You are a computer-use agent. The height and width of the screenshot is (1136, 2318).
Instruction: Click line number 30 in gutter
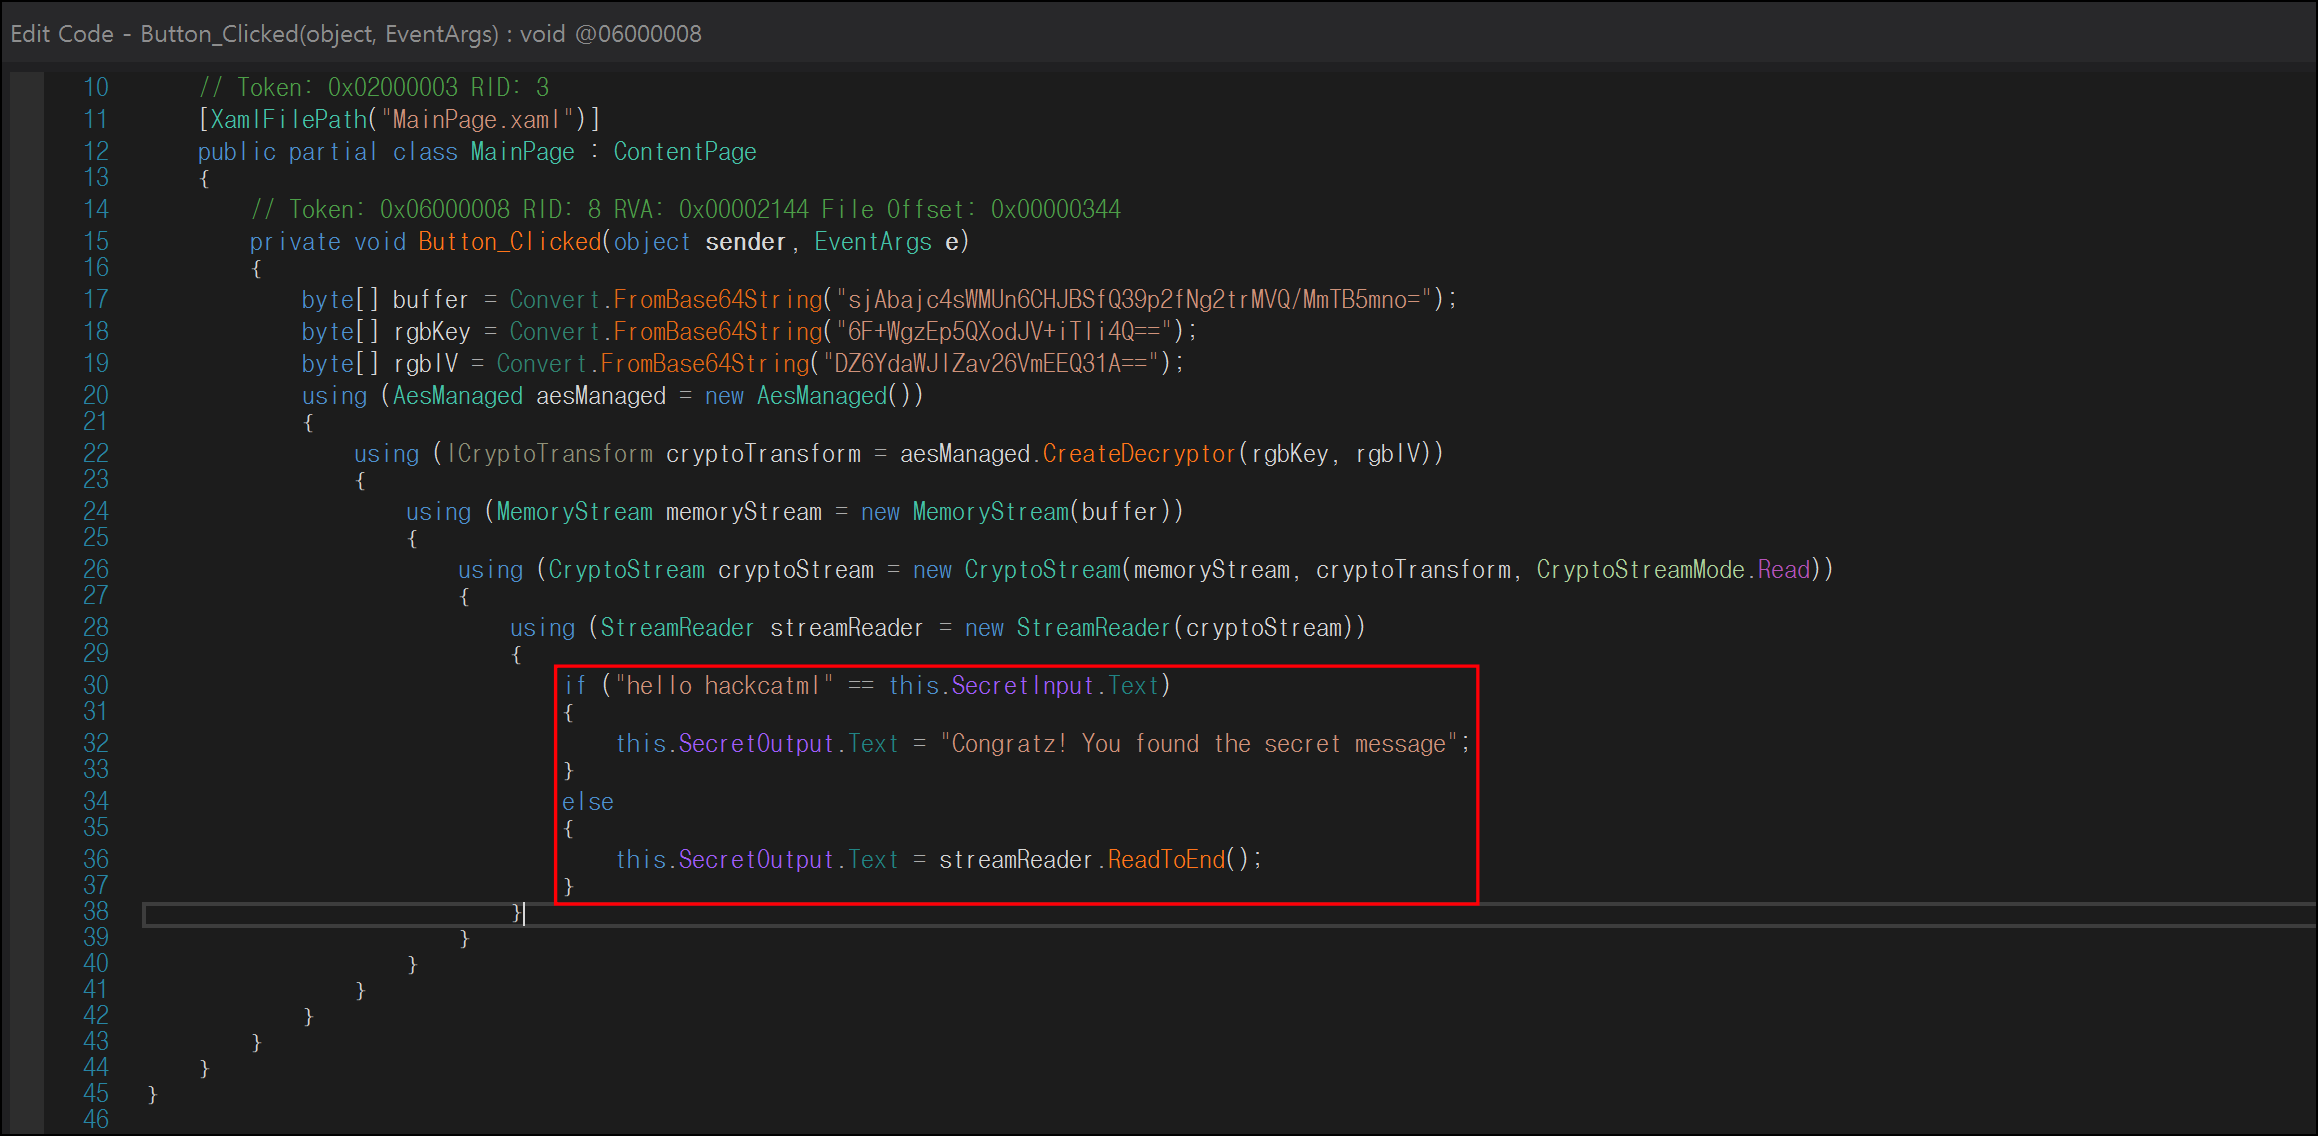click(96, 686)
